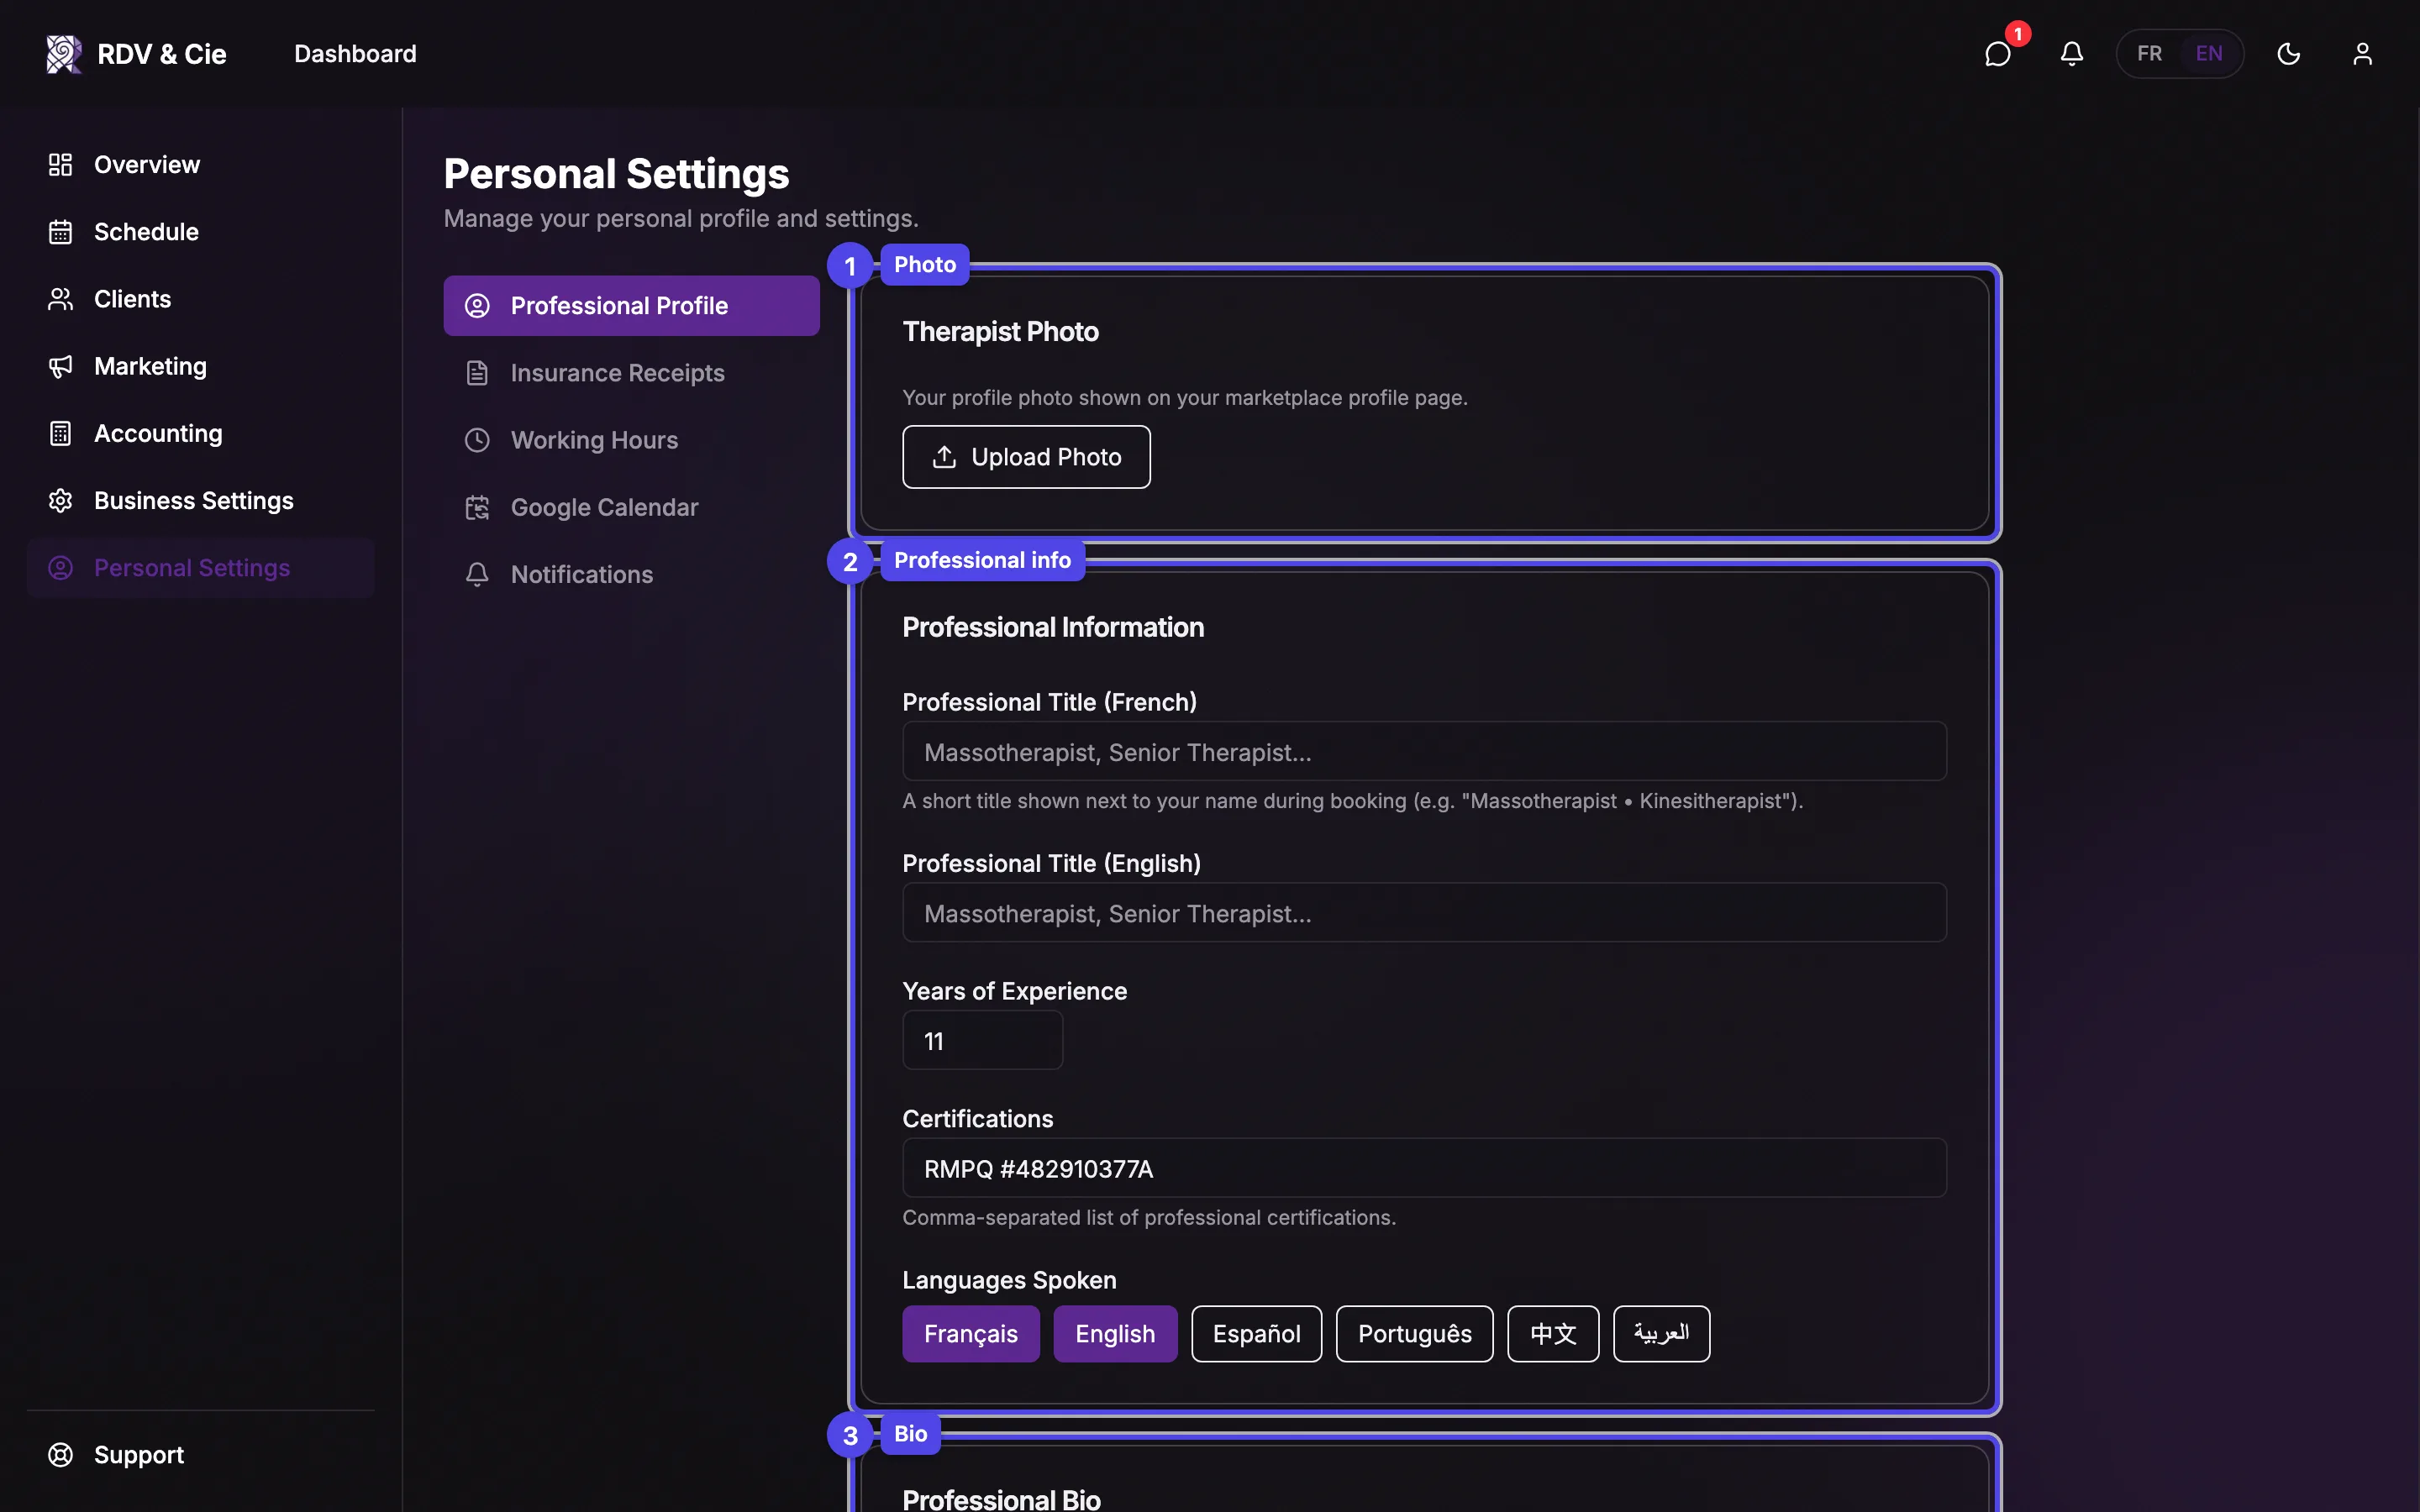Switch language to EN
This screenshot has width=2420, height=1512.
(x=2209, y=54)
